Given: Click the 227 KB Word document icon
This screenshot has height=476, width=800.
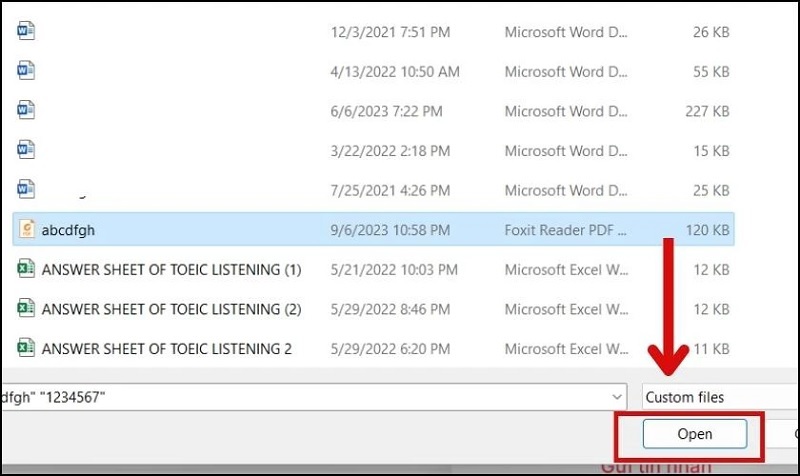Looking at the screenshot, I should (x=27, y=110).
